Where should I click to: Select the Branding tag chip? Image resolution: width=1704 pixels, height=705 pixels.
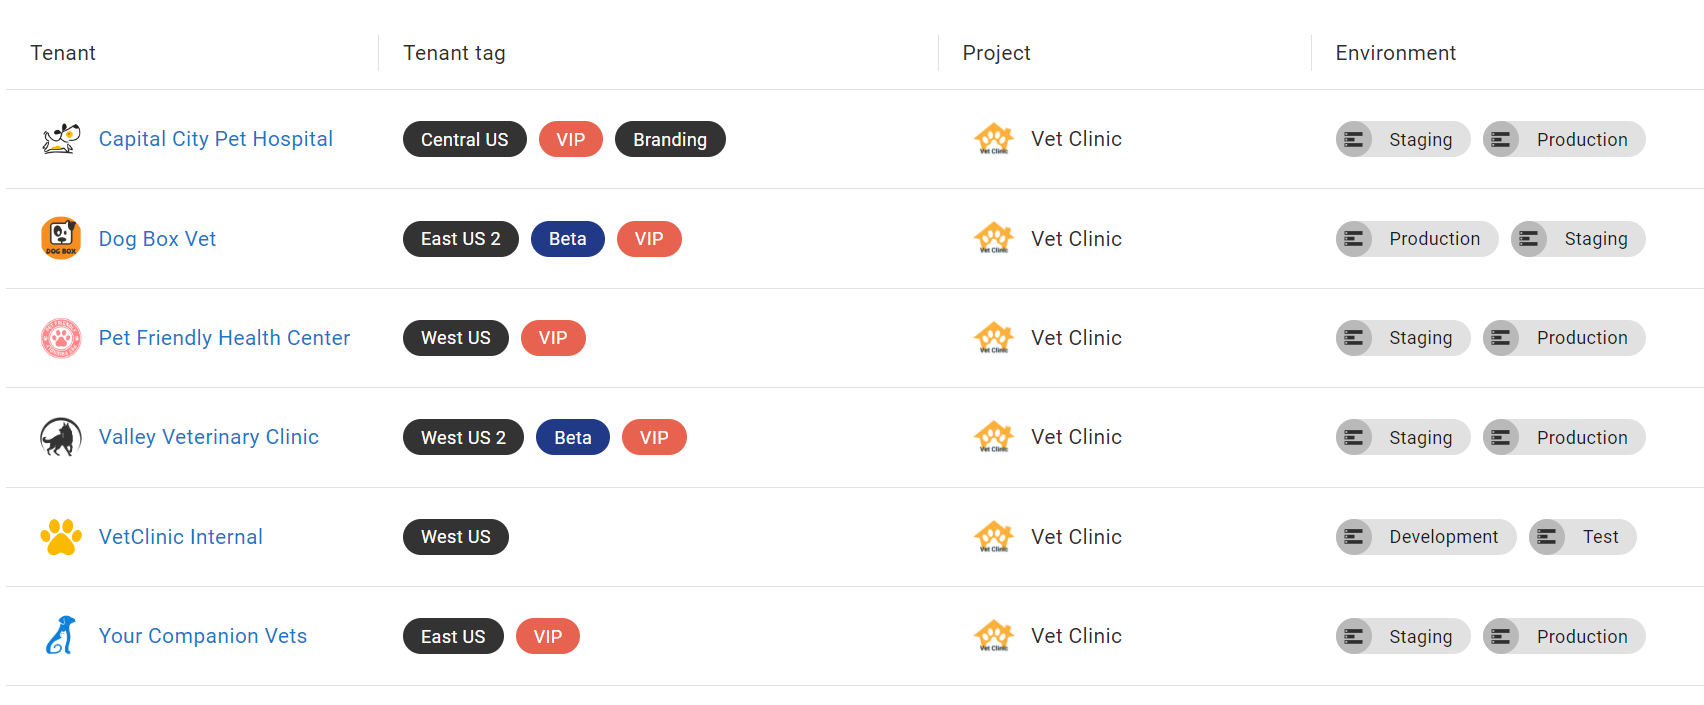pos(670,139)
